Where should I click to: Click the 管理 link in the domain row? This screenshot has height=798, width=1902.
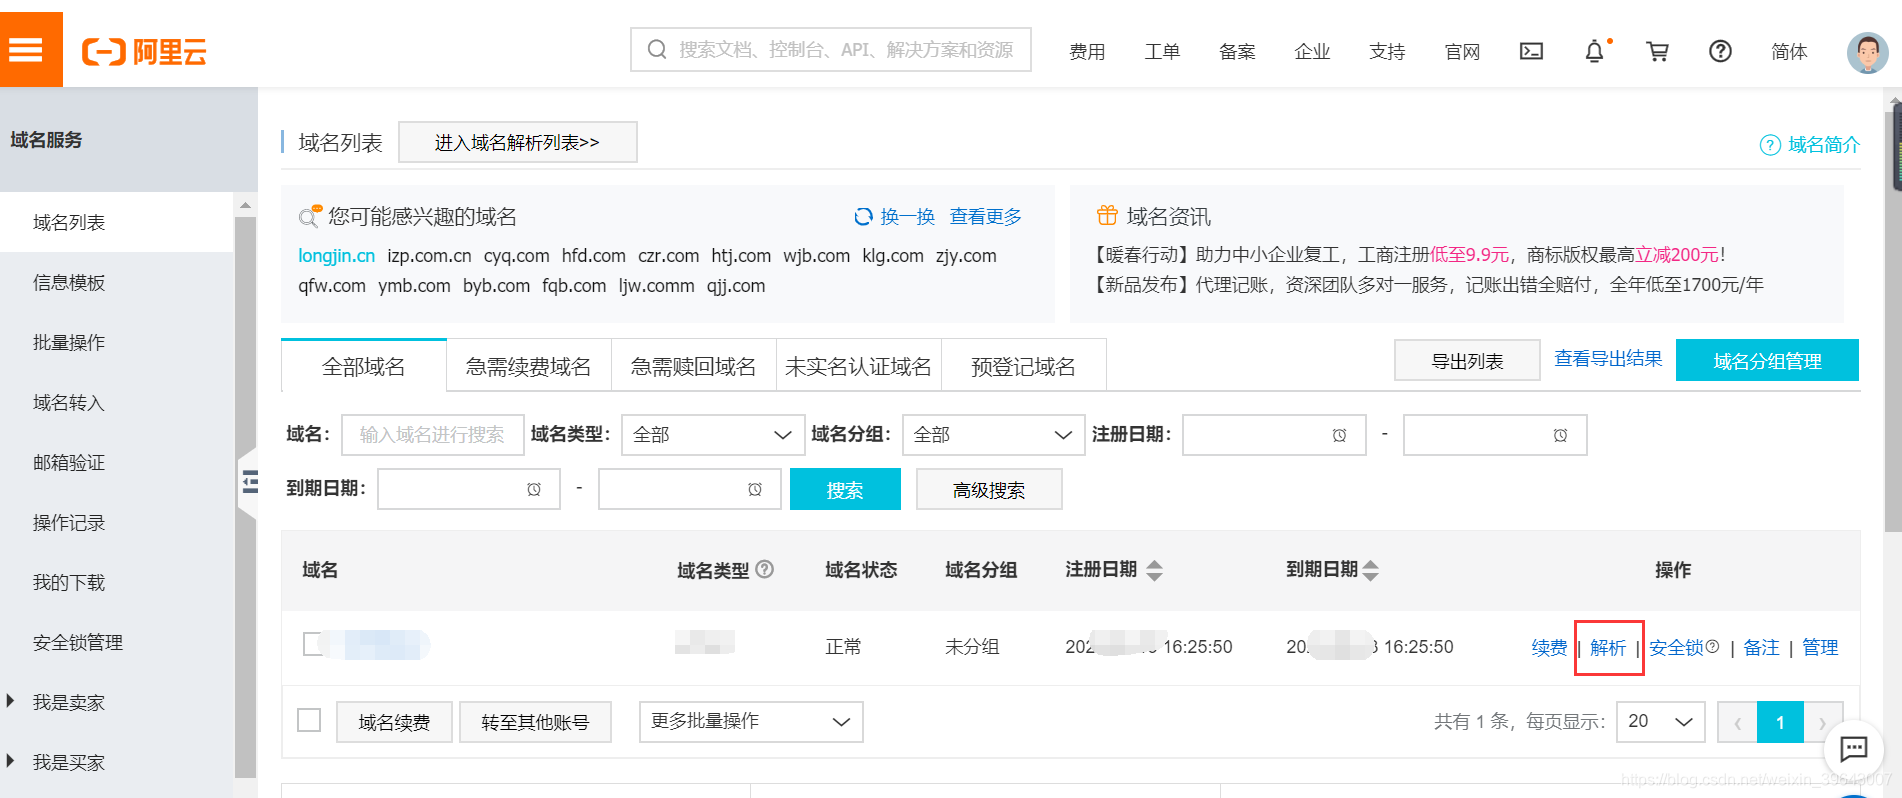pos(1820,647)
